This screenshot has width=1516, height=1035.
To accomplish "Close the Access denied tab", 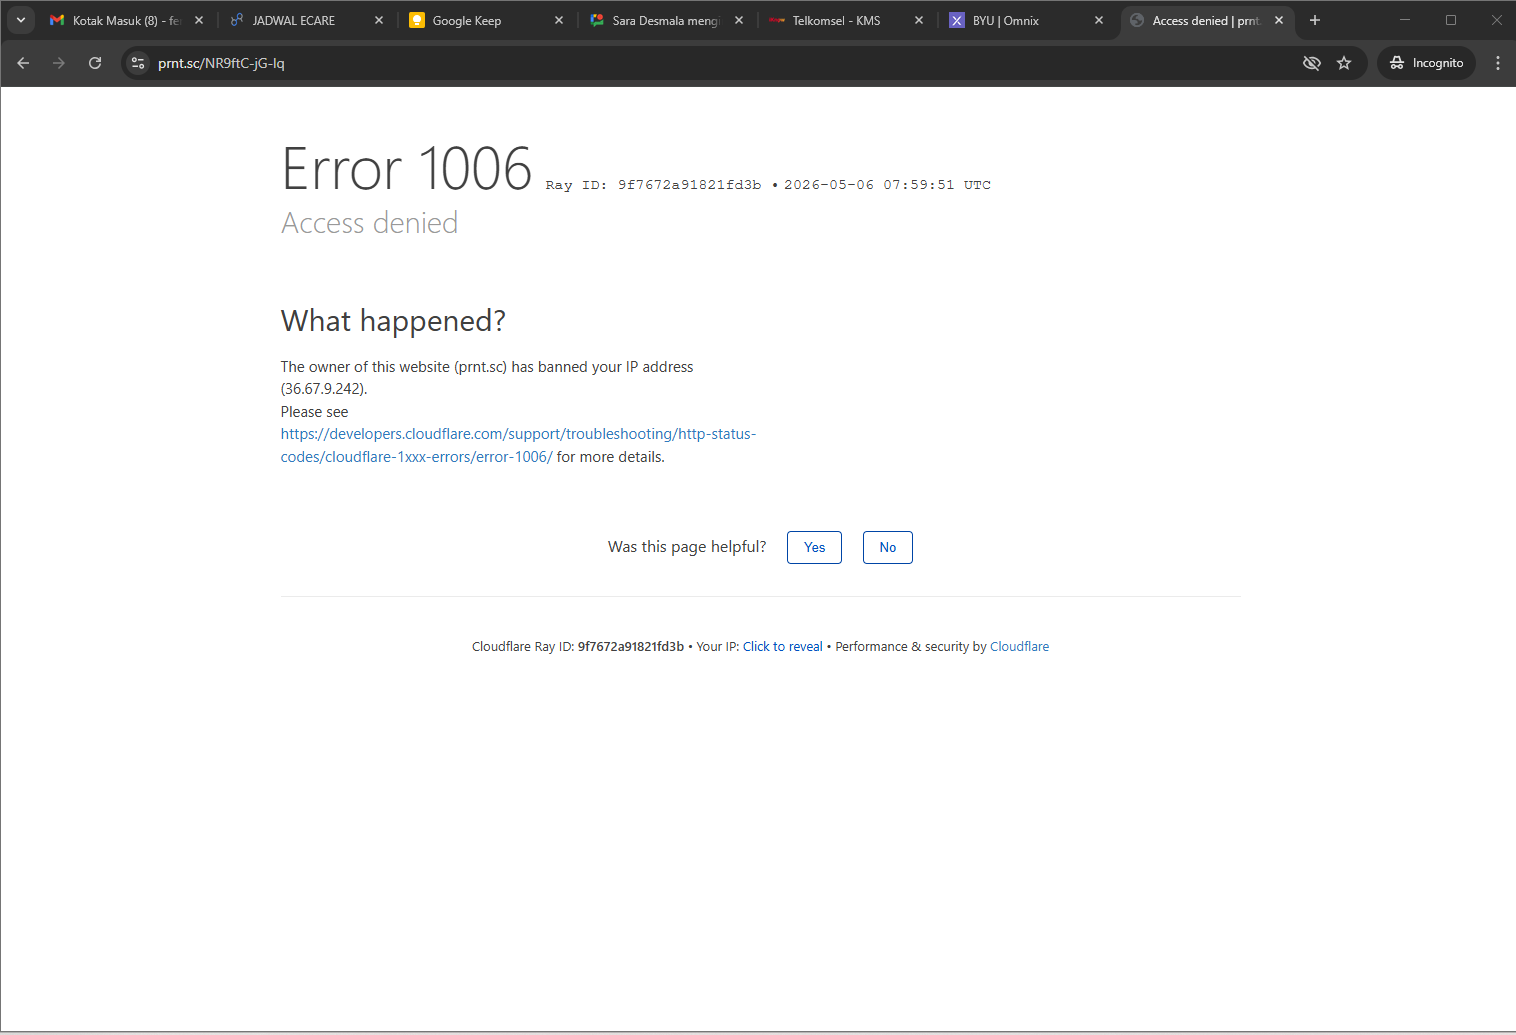I will [x=1279, y=20].
